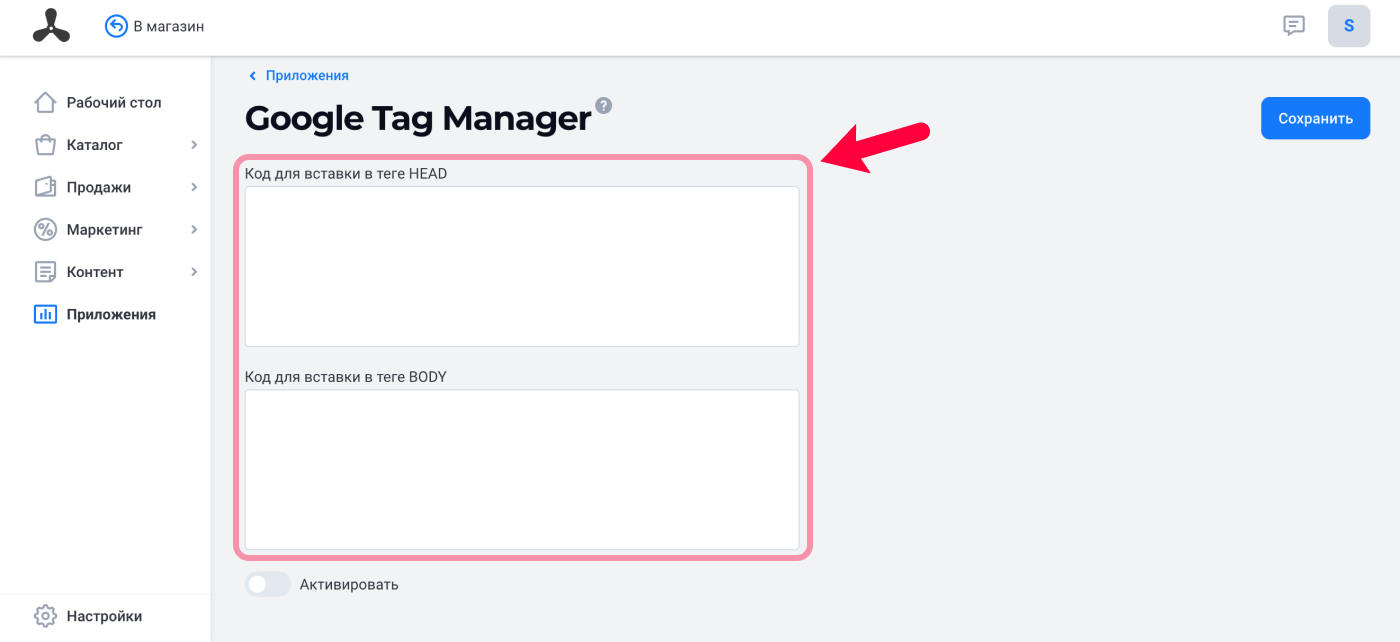The width and height of the screenshot is (1400, 642).
Task: Open the chat messages icon
Action: tap(1294, 26)
